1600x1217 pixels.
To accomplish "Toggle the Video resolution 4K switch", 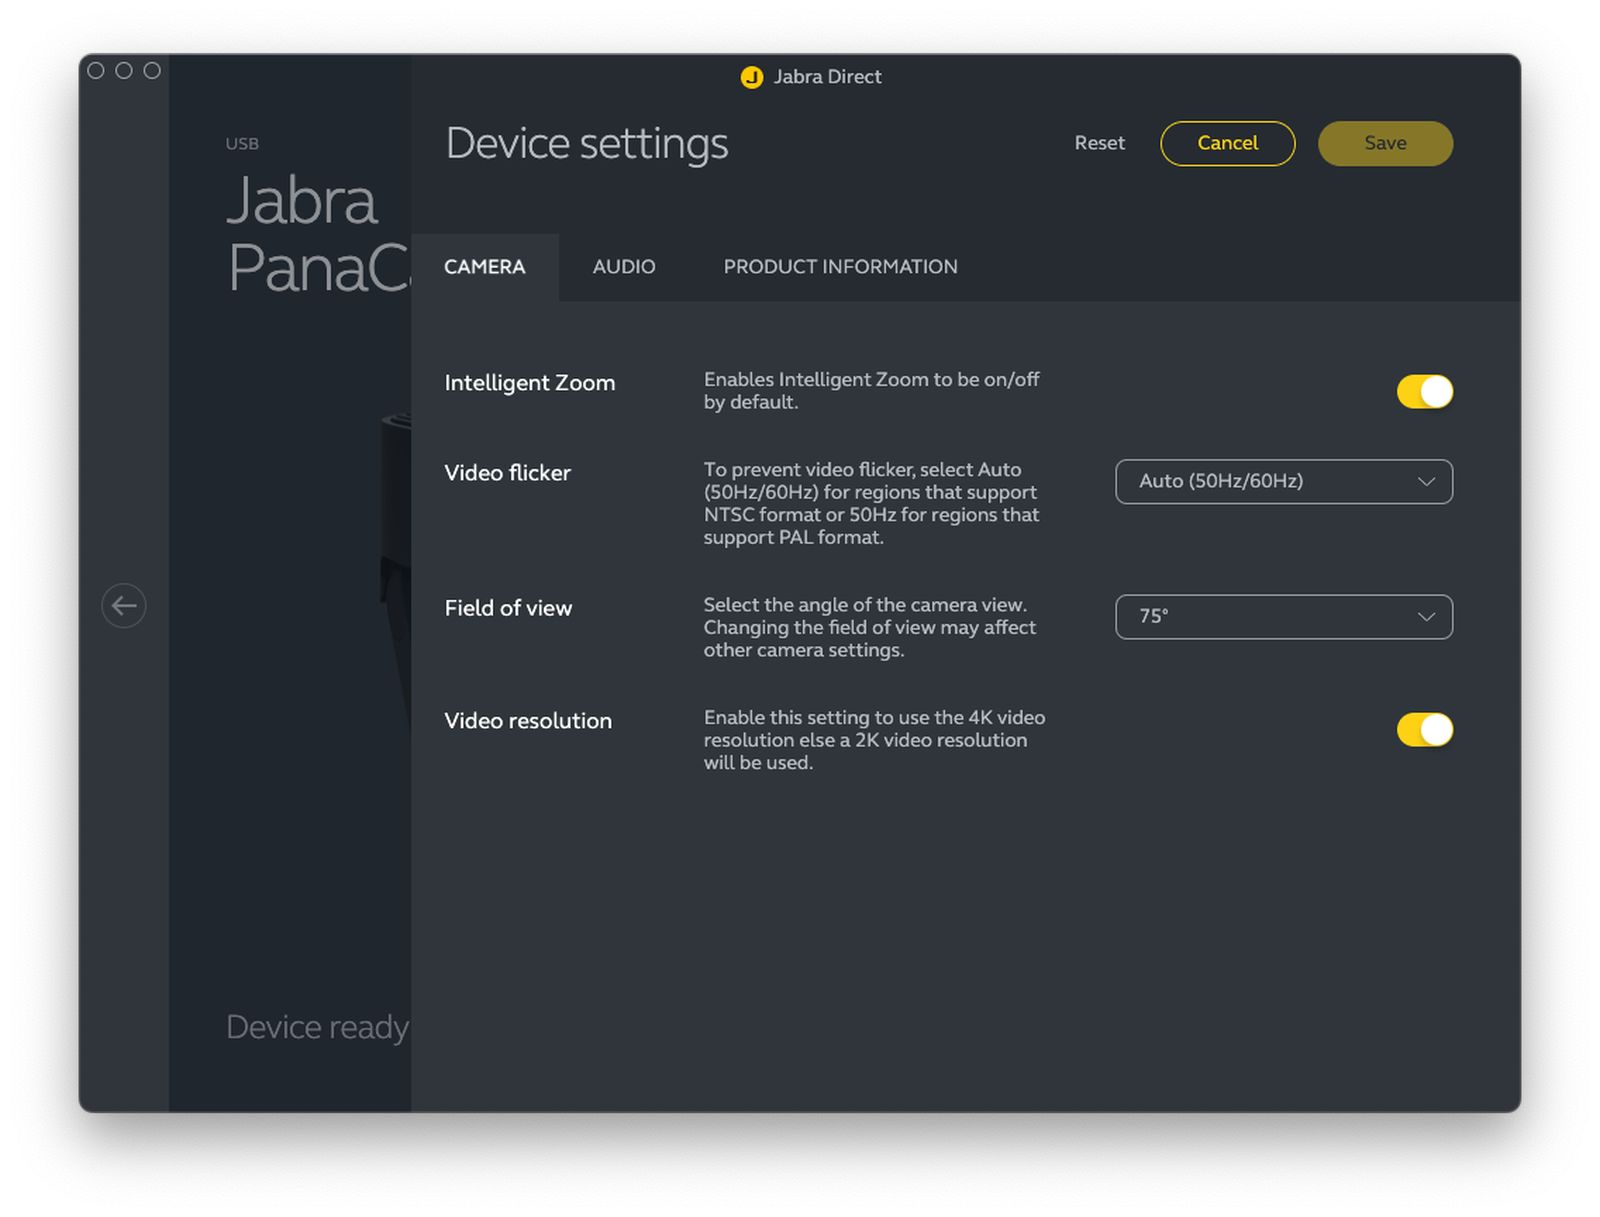I will [x=1424, y=730].
